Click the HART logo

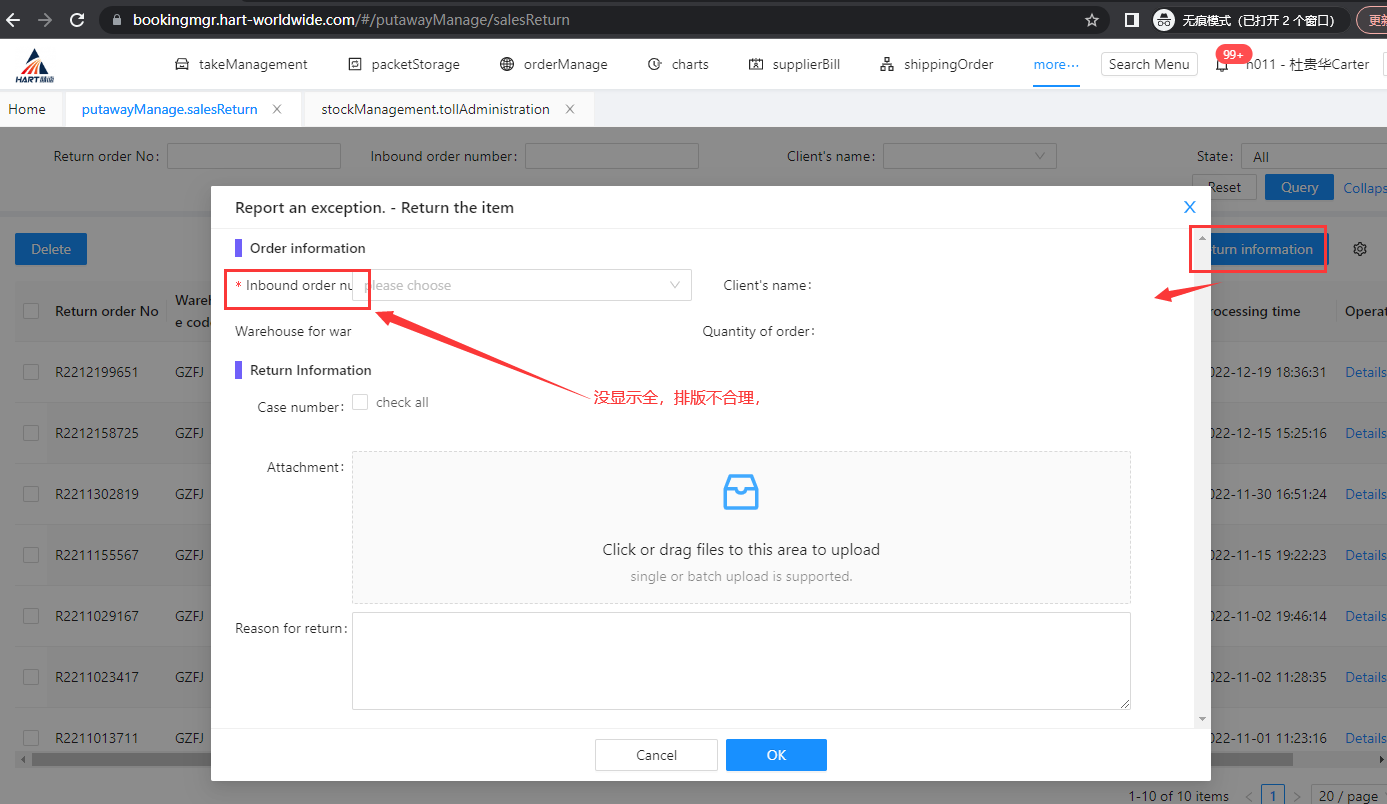point(34,65)
